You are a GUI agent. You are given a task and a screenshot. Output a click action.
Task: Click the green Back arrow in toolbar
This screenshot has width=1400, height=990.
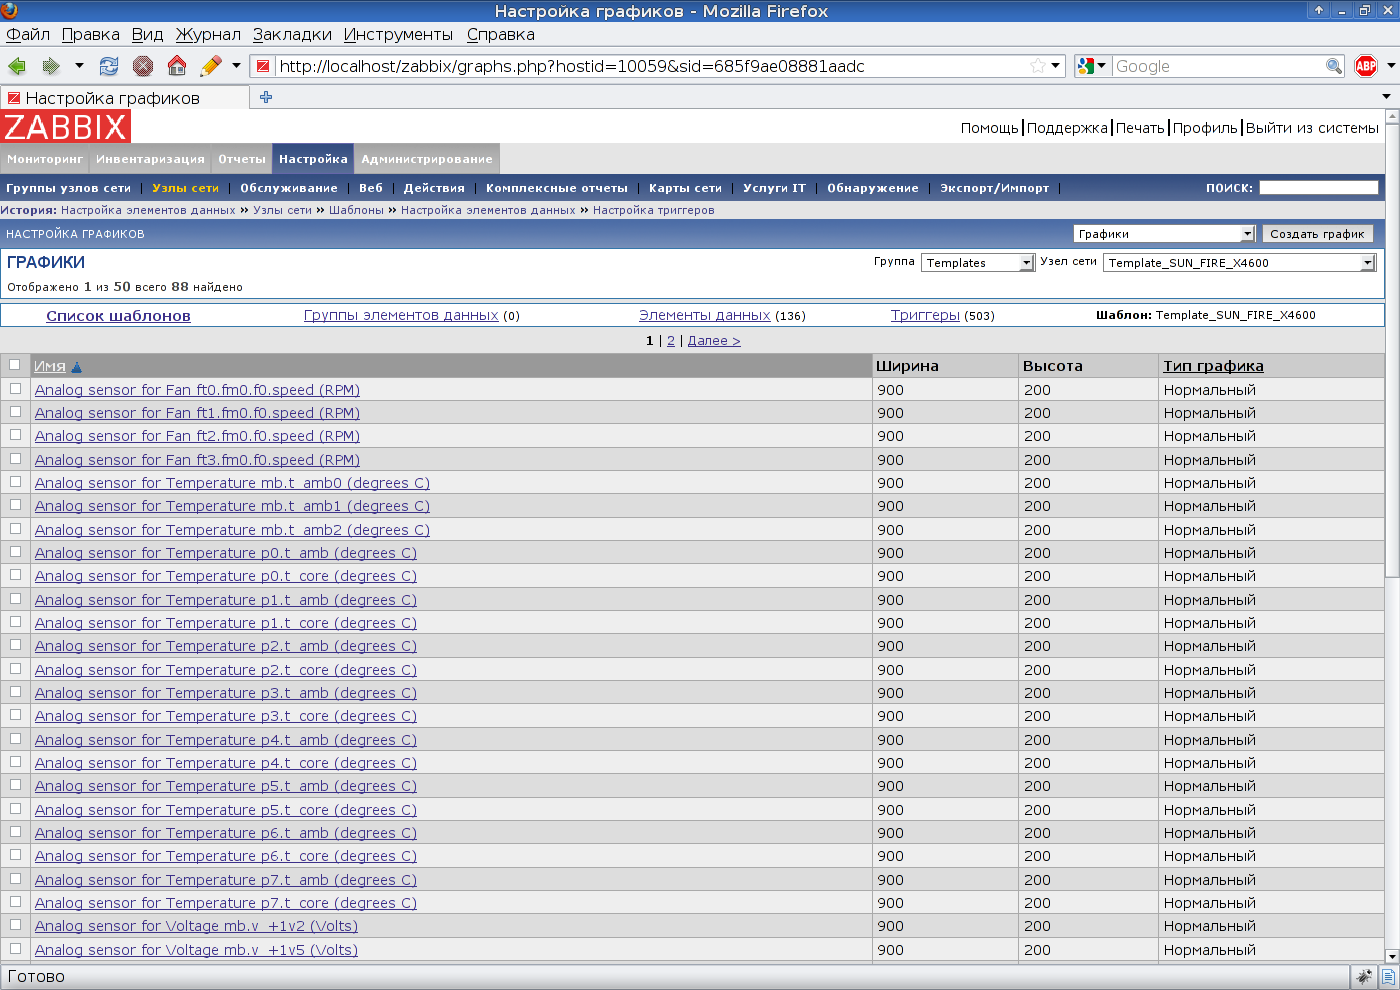tap(17, 66)
